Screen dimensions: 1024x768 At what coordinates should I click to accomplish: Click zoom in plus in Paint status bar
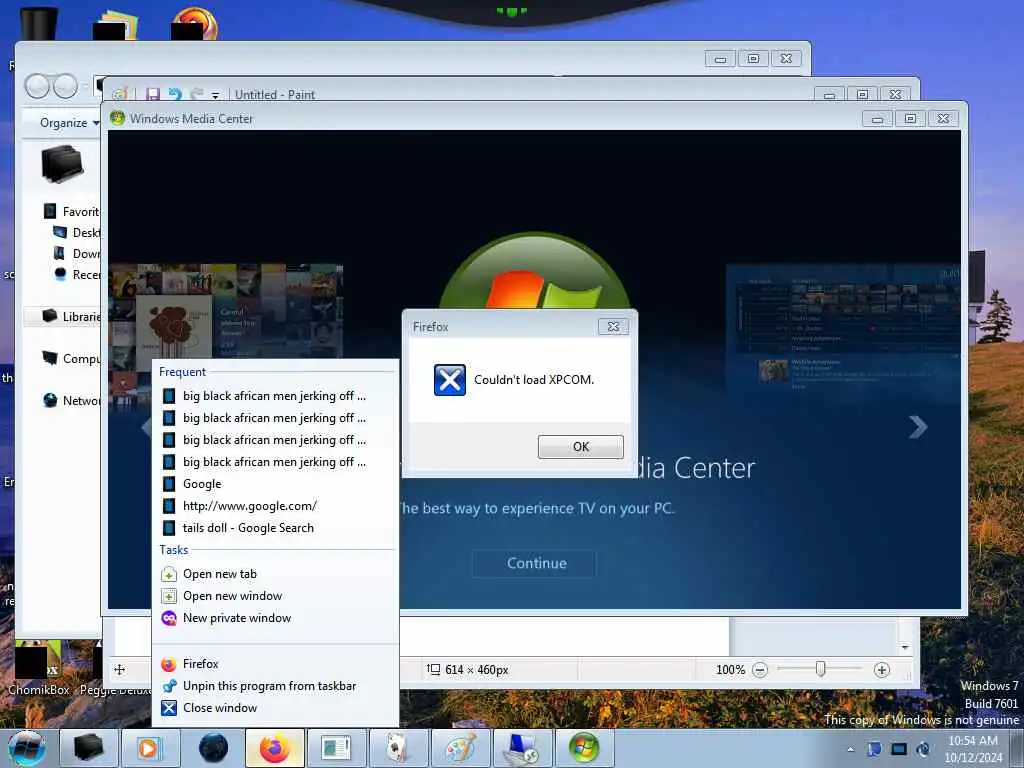click(882, 670)
